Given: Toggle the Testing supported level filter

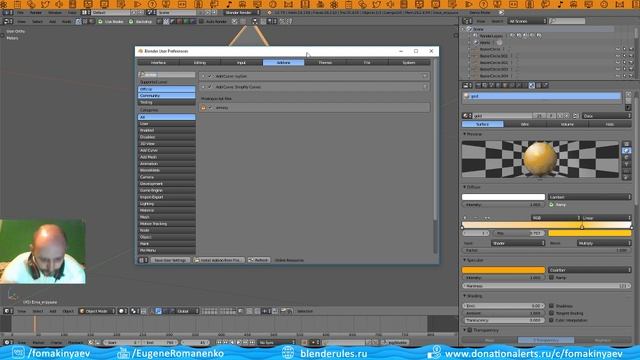Looking at the screenshot, I should [x=167, y=102].
